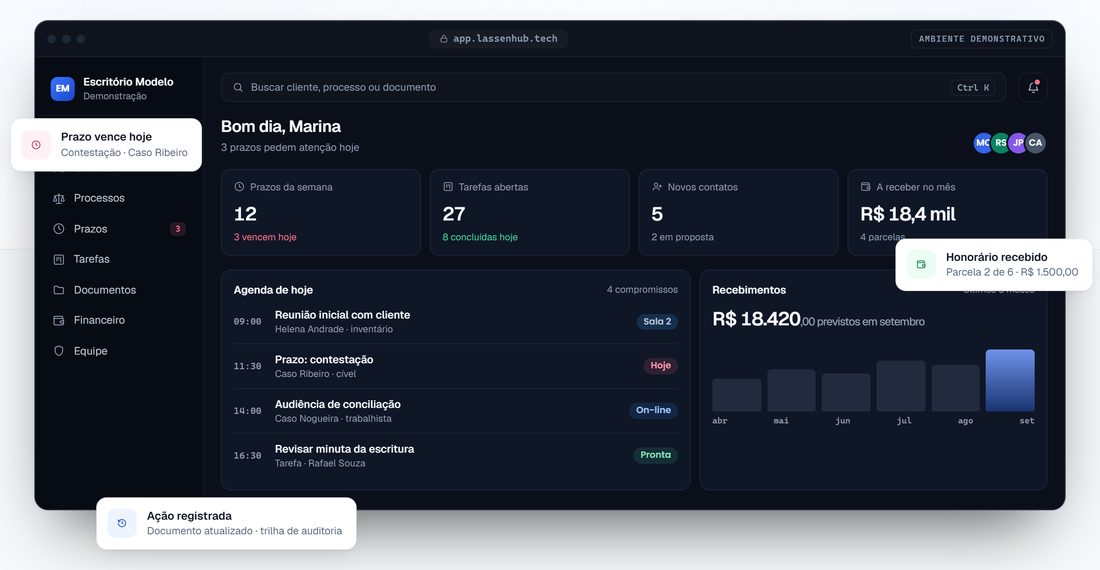1100x570 pixels.
Task: Click the '09:00' time entry
Action: (x=248, y=322)
